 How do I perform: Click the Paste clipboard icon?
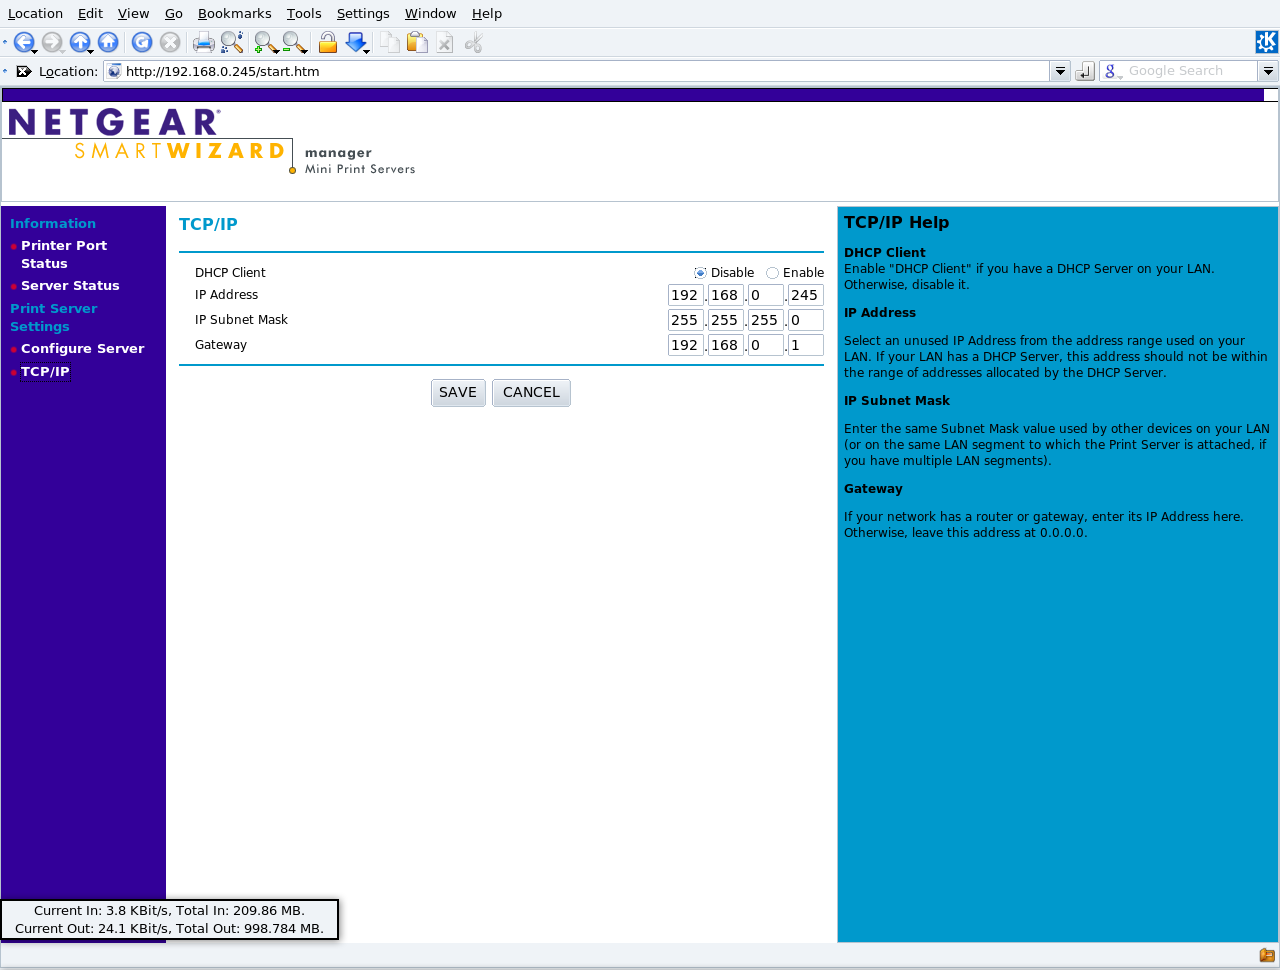click(x=418, y=42)
